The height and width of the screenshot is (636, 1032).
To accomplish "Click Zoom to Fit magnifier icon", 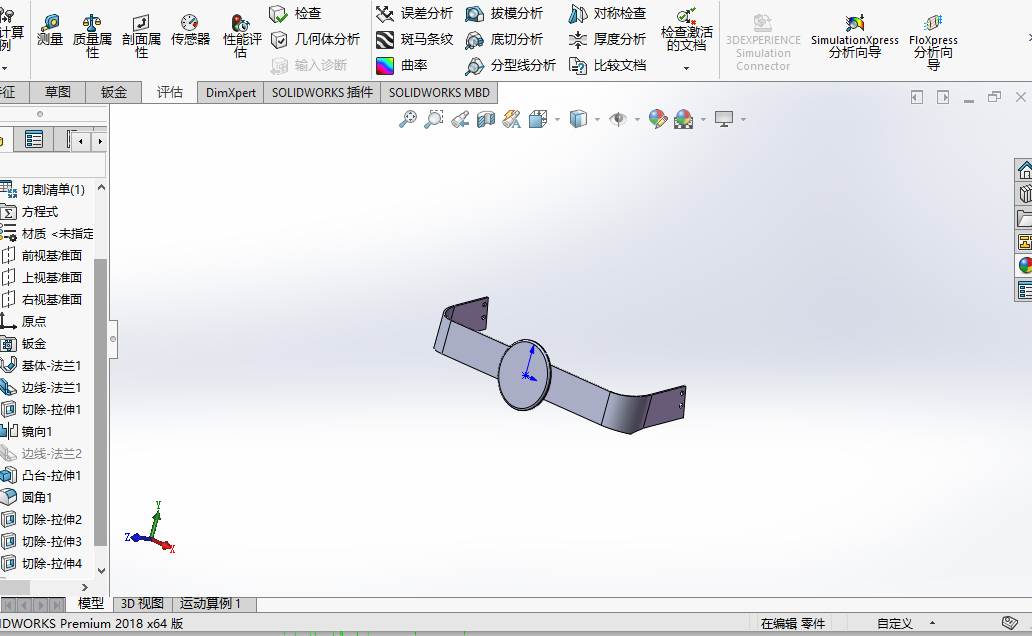I will click(408, 119).
